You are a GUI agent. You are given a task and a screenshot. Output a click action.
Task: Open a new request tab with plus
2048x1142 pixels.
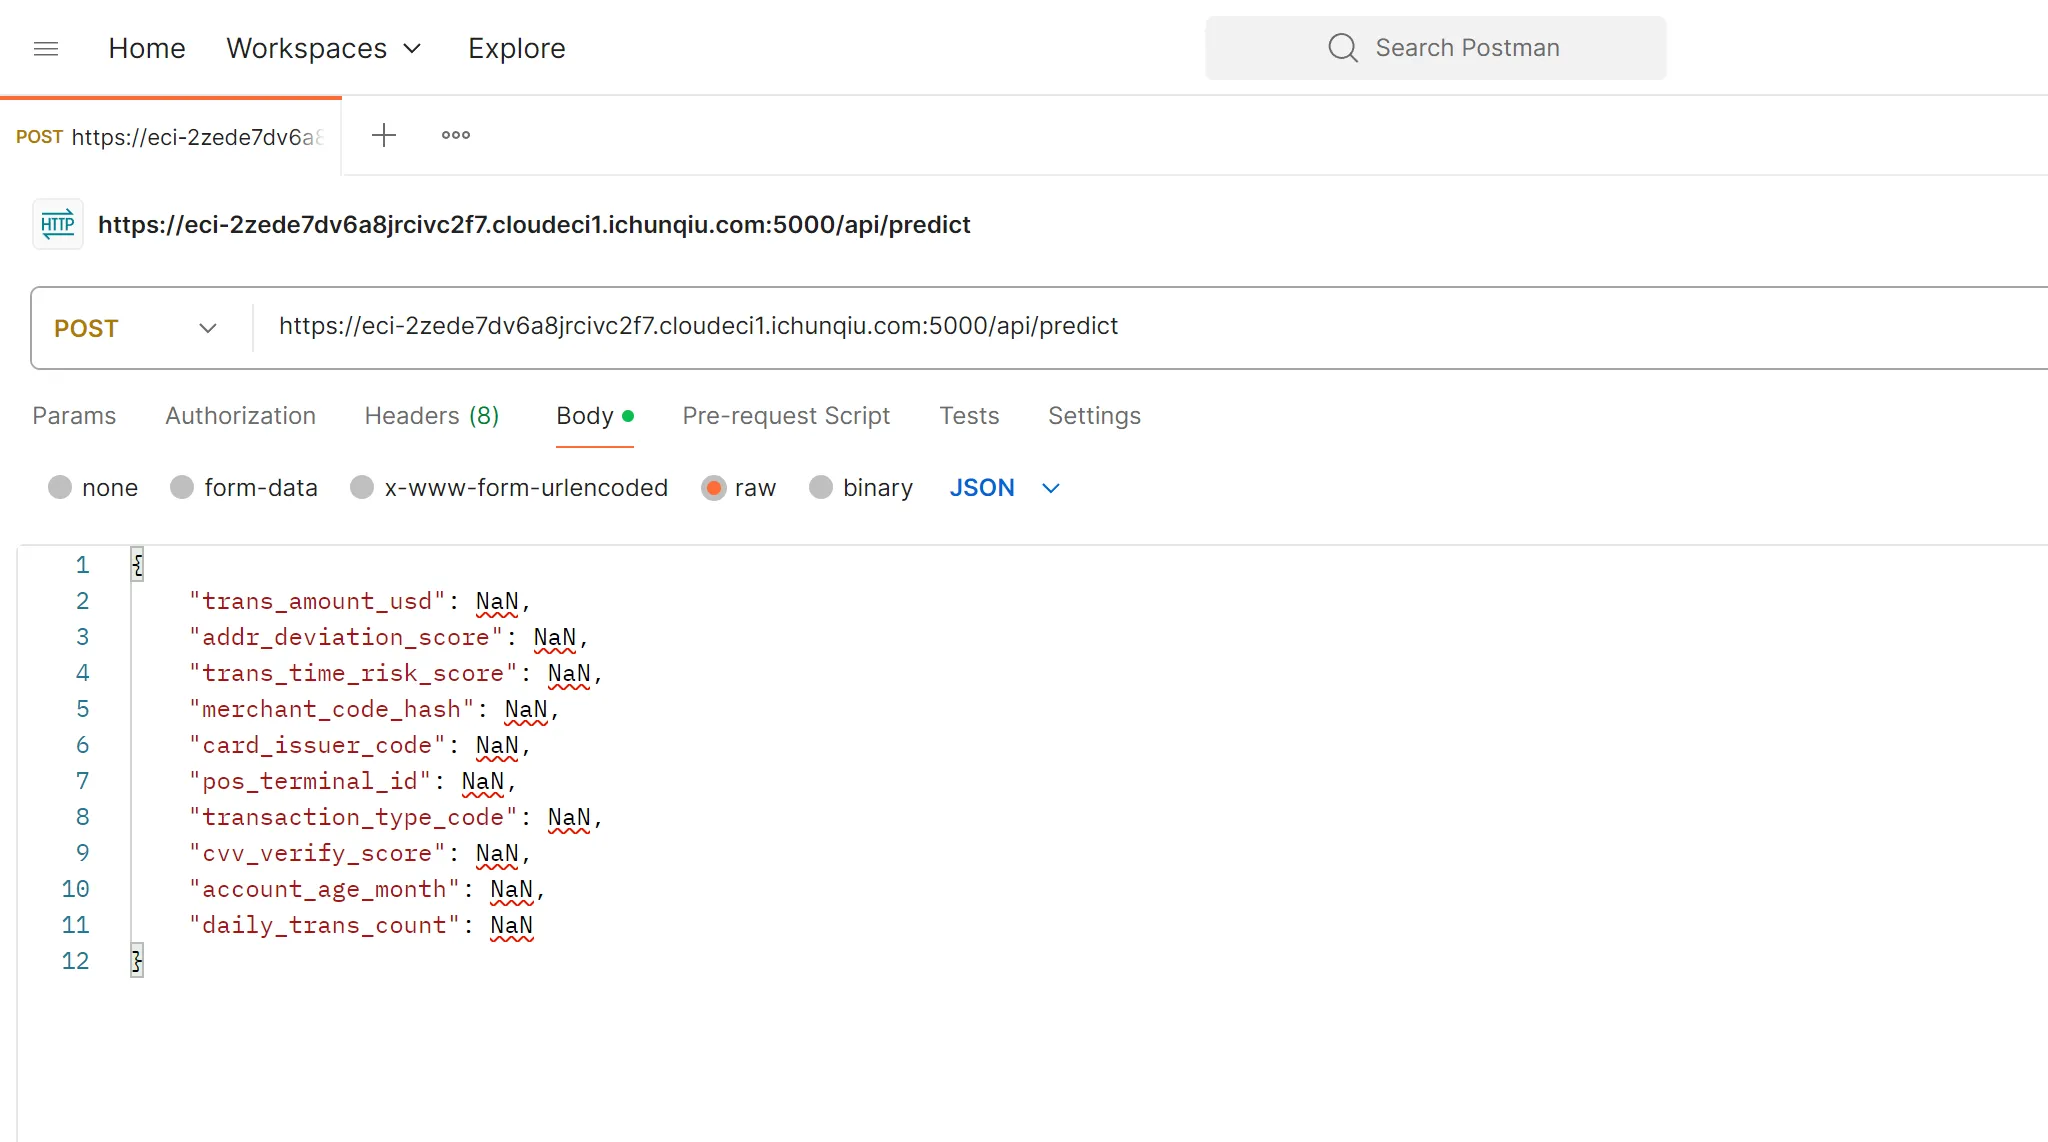pos(384,136)
